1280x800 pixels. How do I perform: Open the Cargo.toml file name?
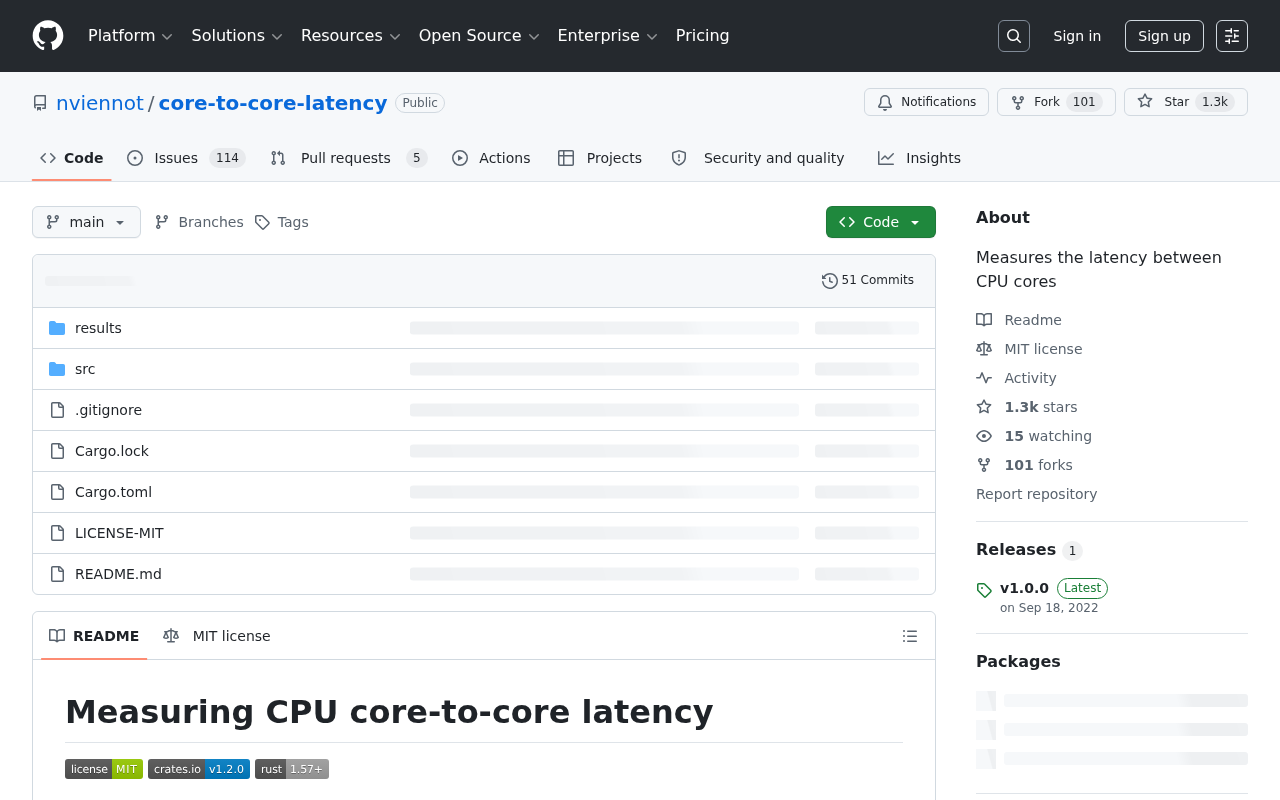point(113,492)
